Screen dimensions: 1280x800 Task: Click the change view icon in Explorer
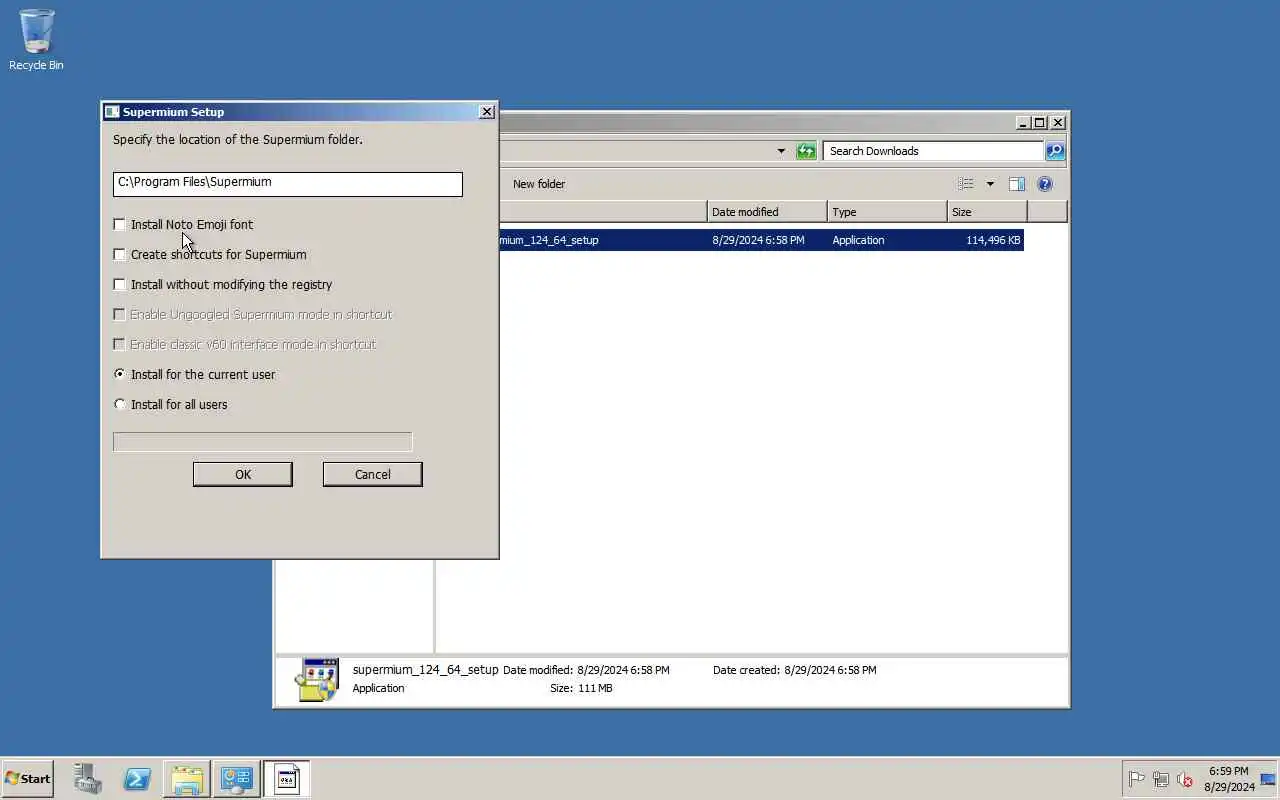click(x=966, y=184)
